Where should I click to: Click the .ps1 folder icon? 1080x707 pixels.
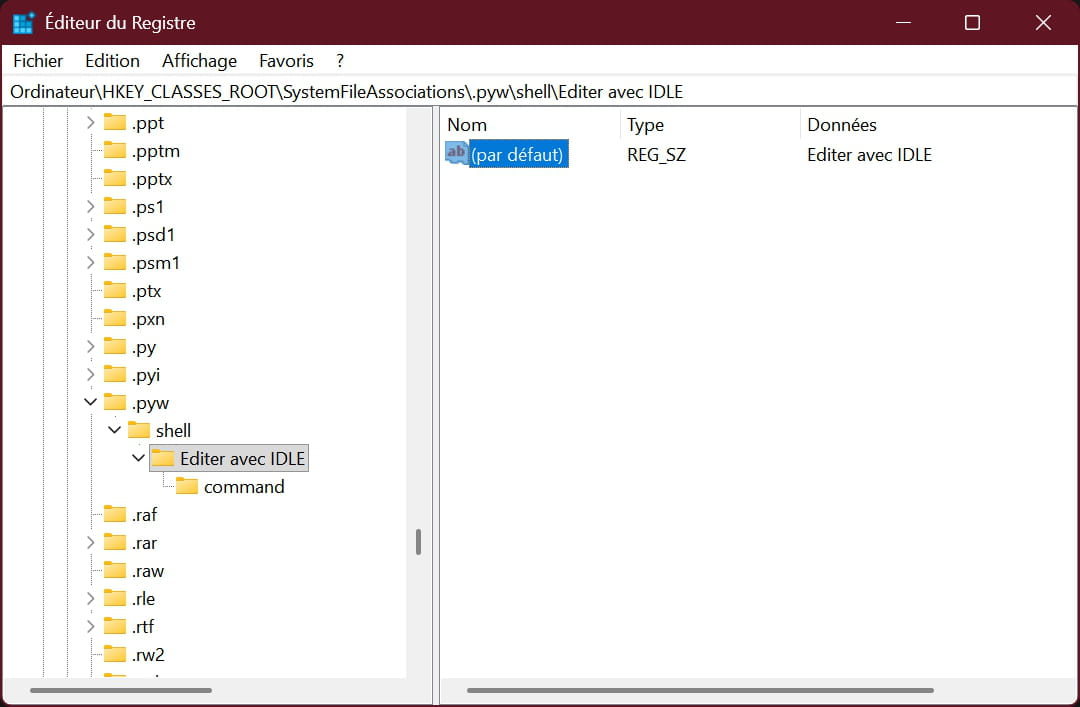coord(115,207)
